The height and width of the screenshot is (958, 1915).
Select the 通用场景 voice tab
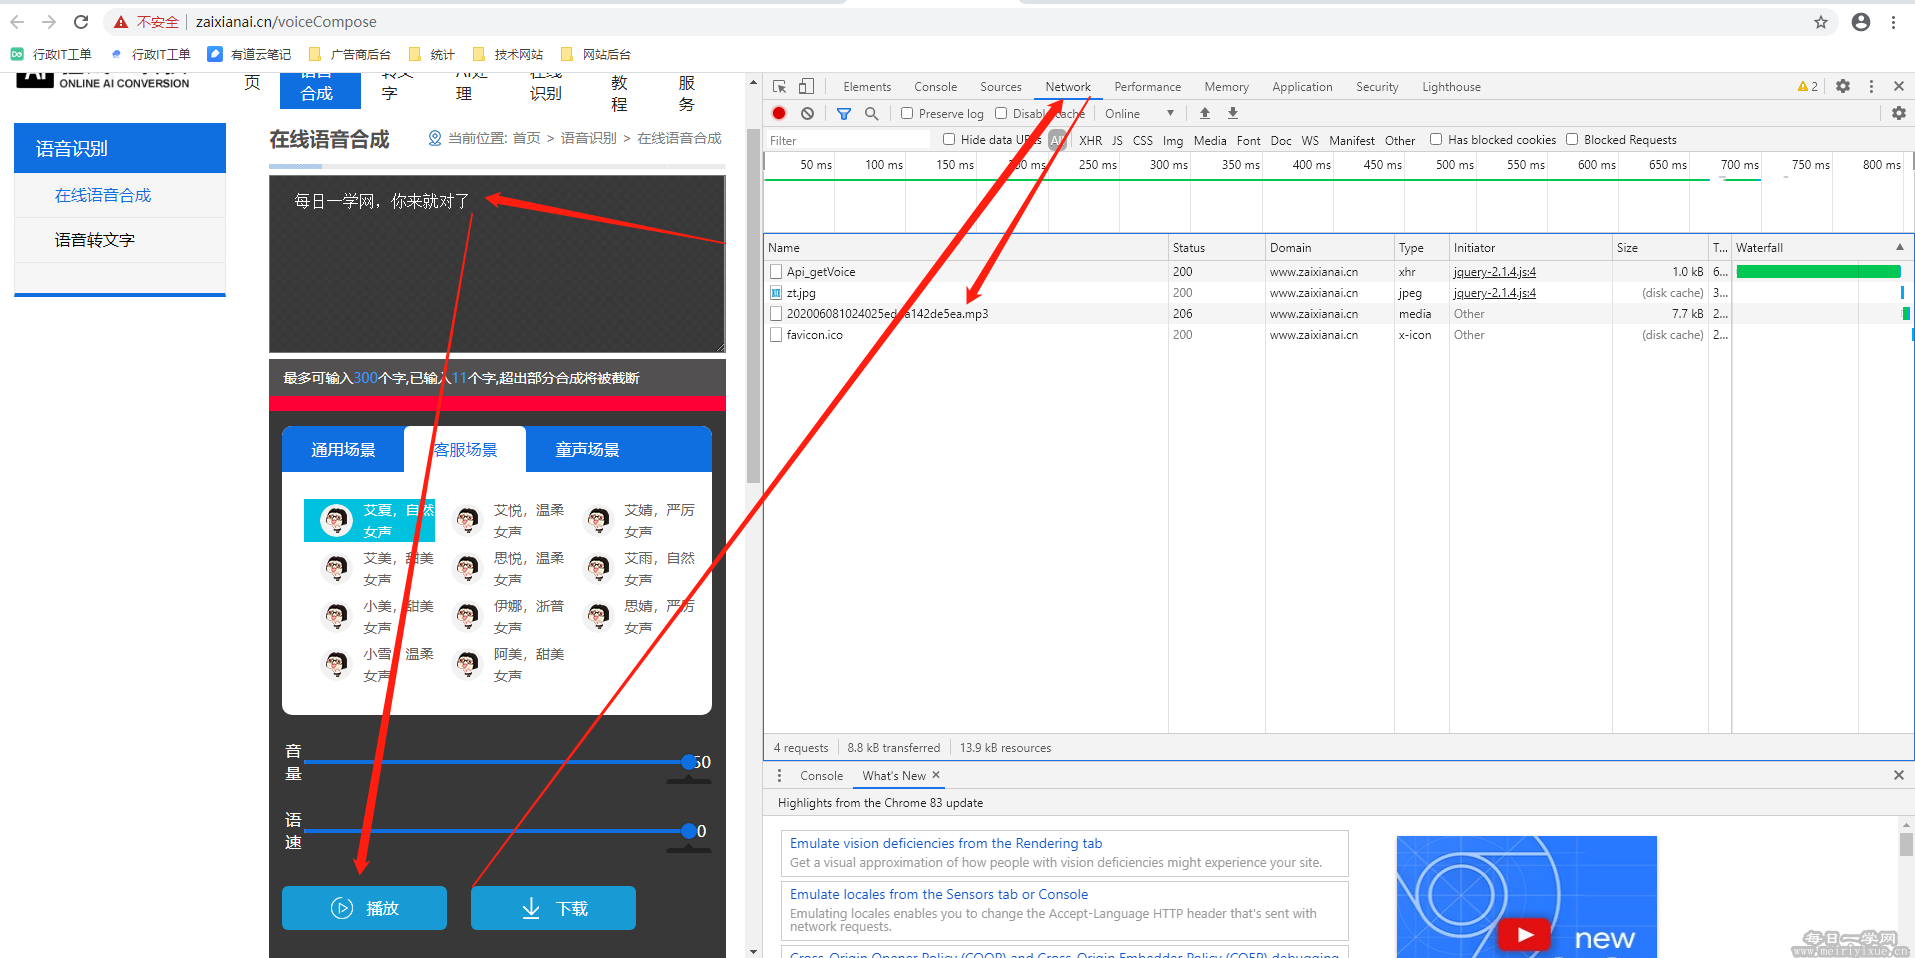tap(343, 450)
